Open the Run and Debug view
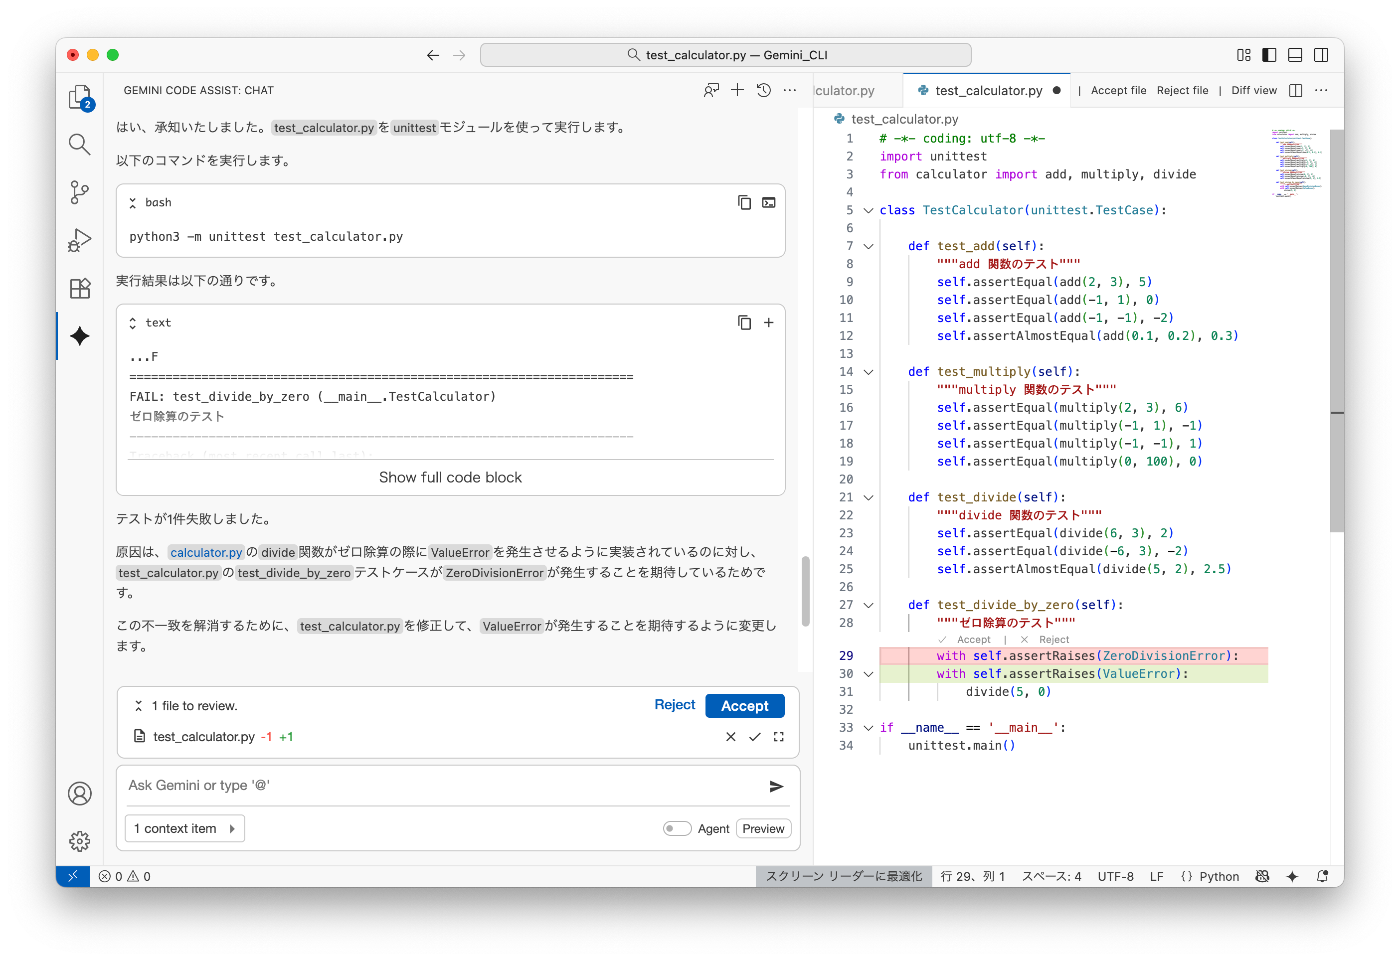The image size is (1400, 961). pyautogui.click(x=80, y=240)
